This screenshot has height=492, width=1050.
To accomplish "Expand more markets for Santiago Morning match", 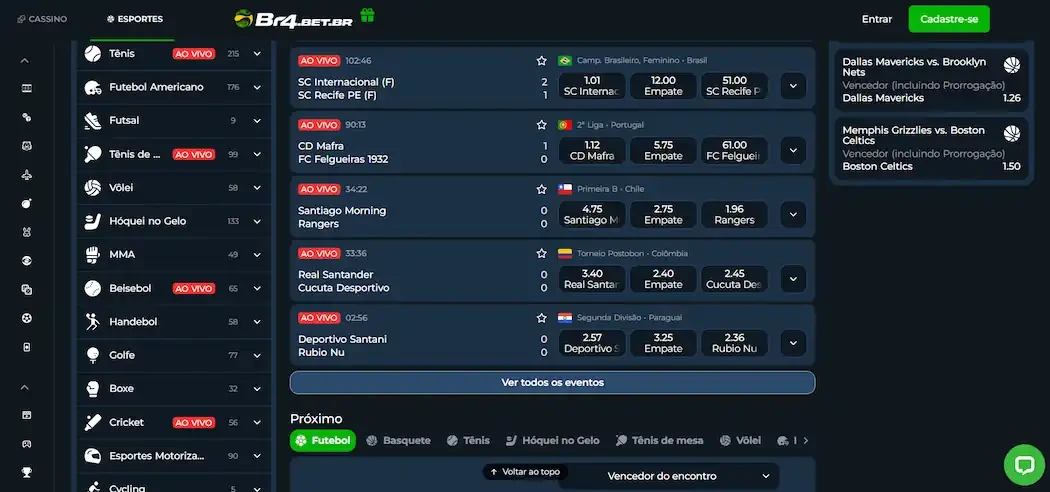I will click(x=794, y=215).
